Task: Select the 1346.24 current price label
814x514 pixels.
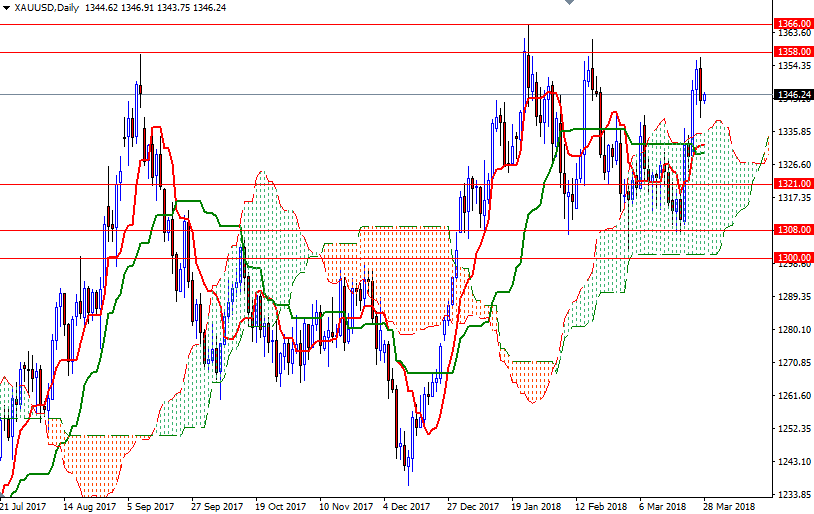Action: (793, 94)
